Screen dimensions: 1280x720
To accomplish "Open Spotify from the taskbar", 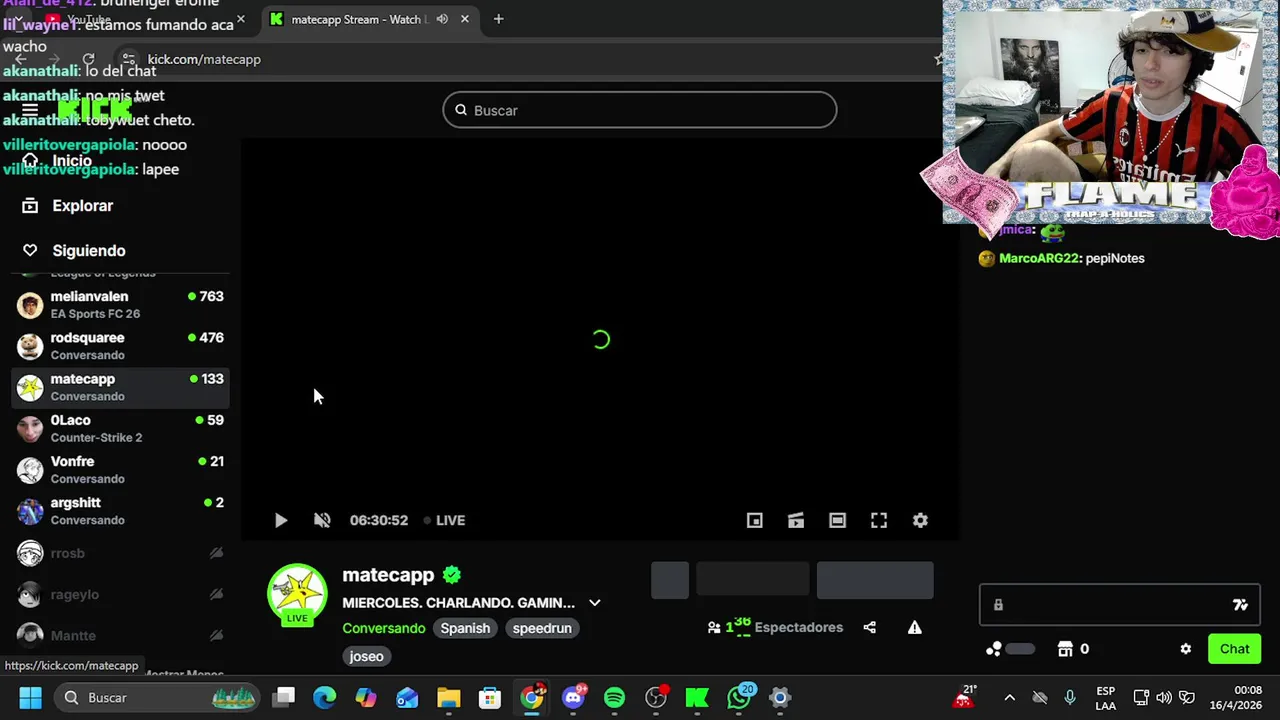I will tap(614, 697).
